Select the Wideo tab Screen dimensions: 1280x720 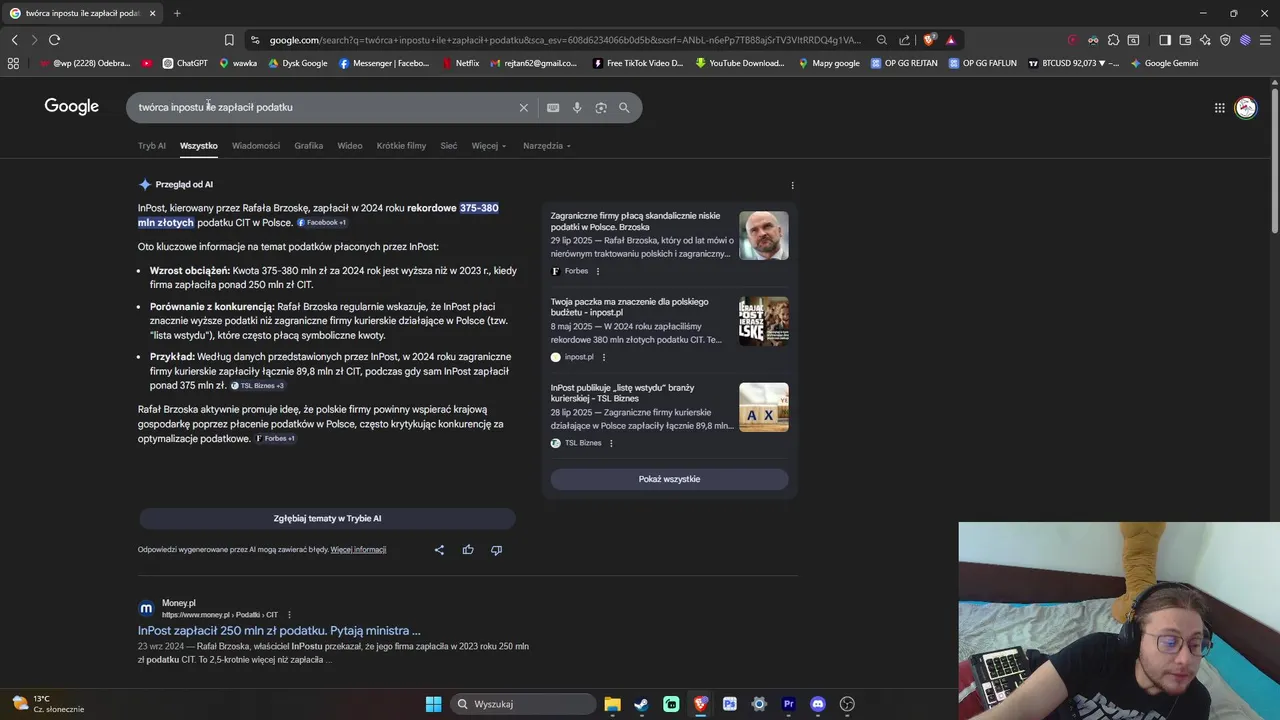click(350, 146)
